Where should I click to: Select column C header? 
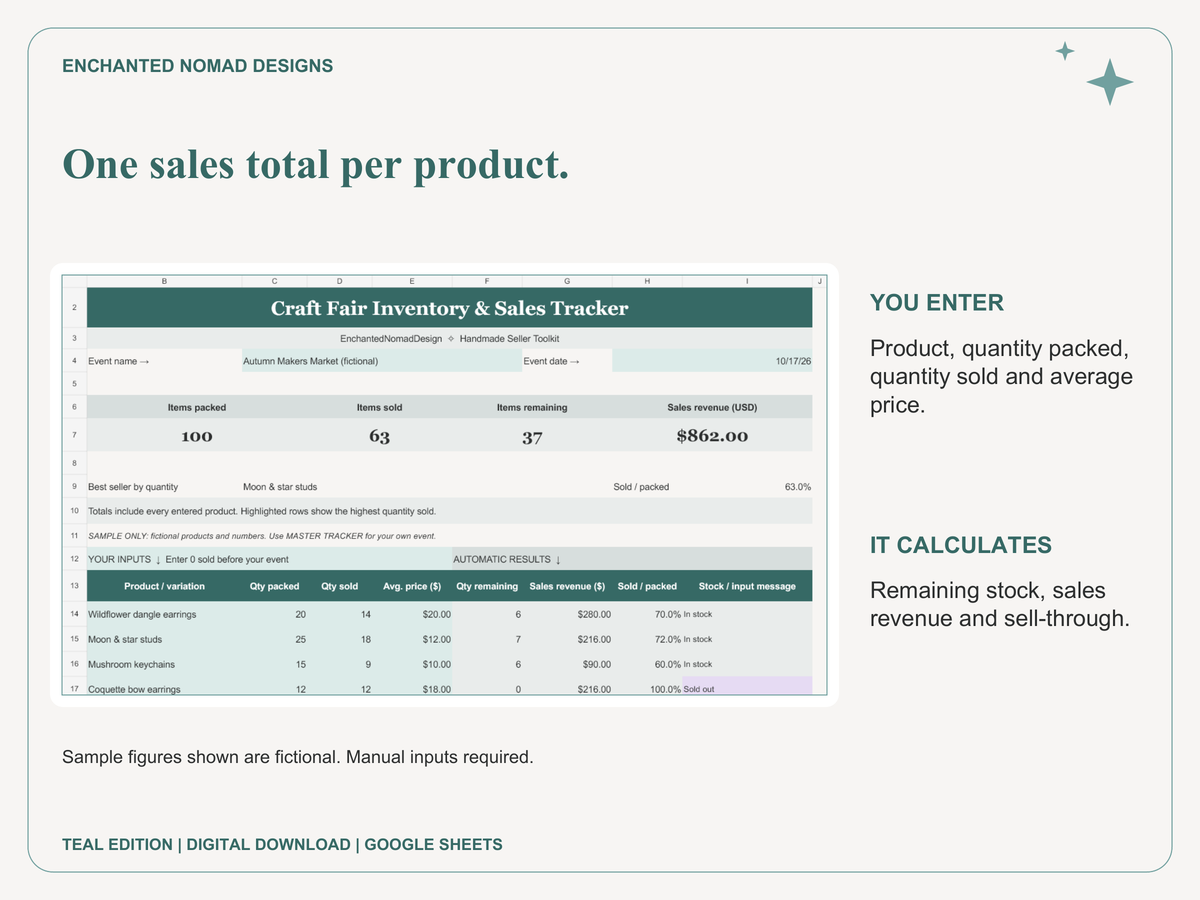[x=274, y=281]
